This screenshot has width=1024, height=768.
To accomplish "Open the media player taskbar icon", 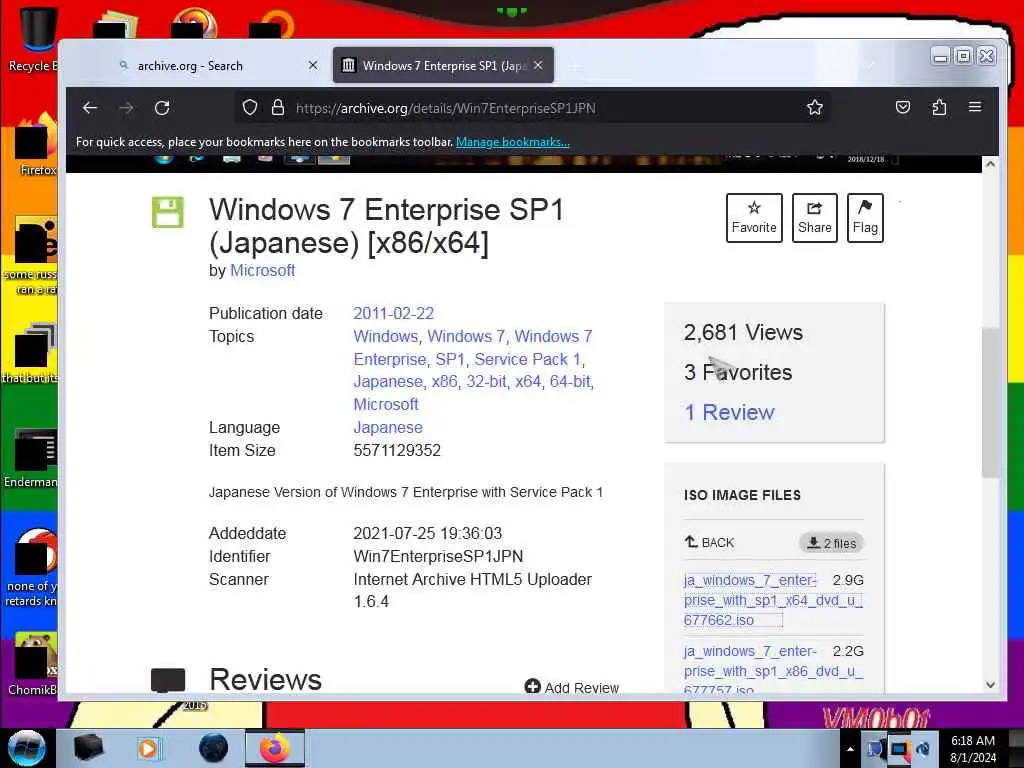I will (x=148, y=748).
